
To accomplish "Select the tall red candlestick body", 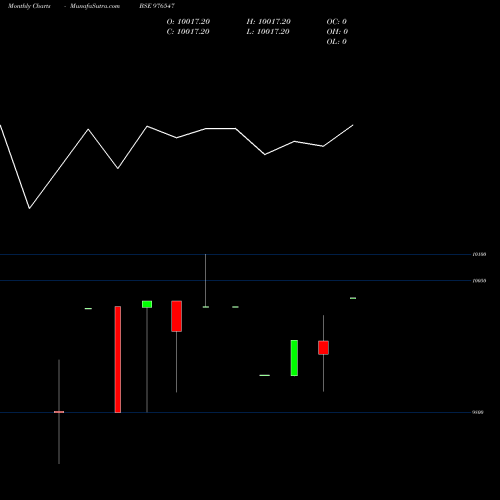I will [x=118, y=359].
